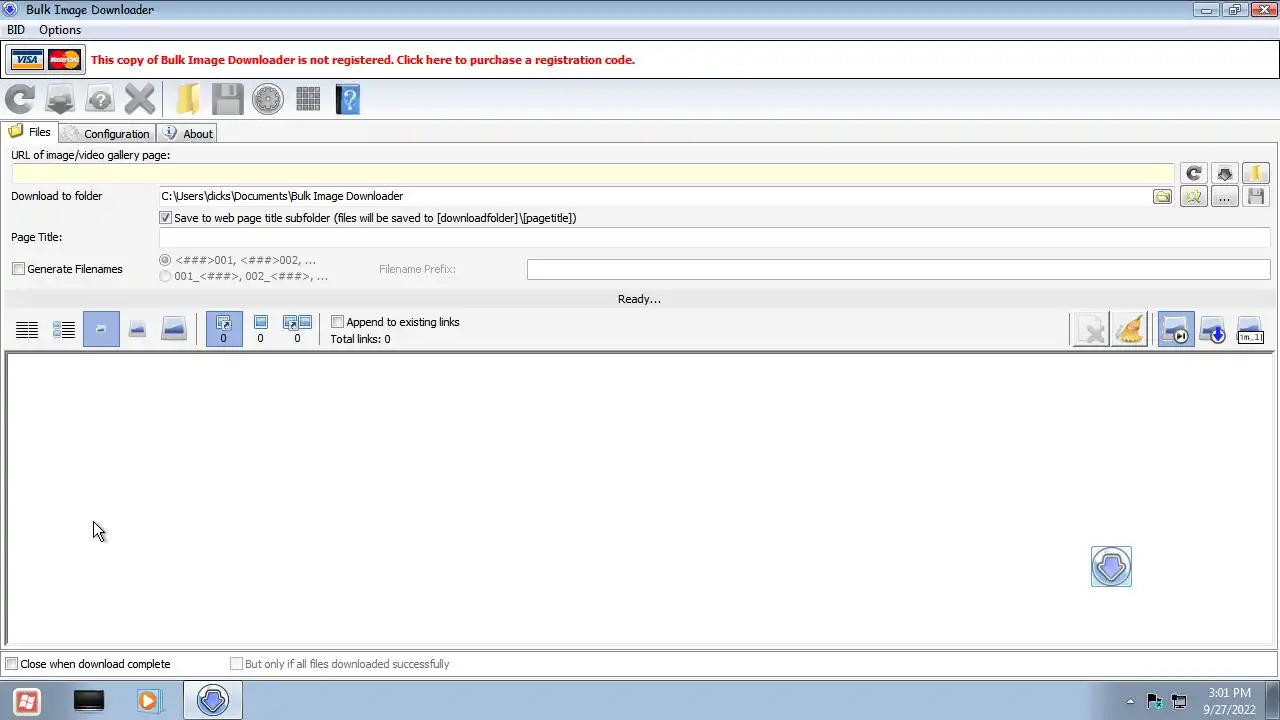Viewport: 1280px width, 720px height.
Task: Switch to detailed list with thumbnails view
Action: (x=64, y=330)
